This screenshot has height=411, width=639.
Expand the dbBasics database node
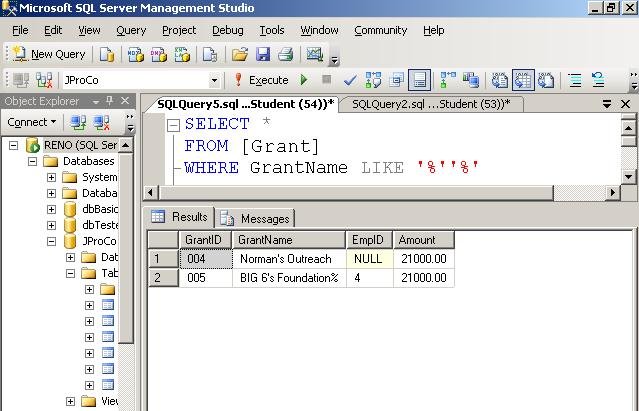coord(51,209)
